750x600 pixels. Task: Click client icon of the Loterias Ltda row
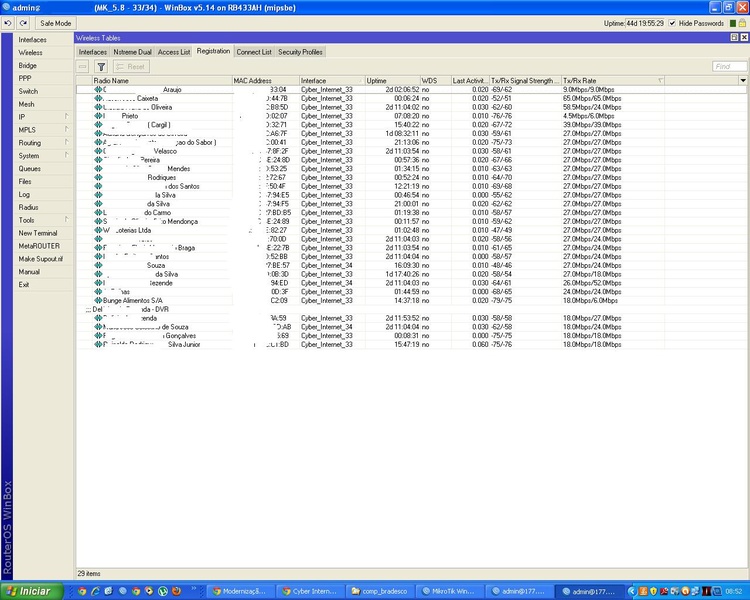(x=98, y=230)
